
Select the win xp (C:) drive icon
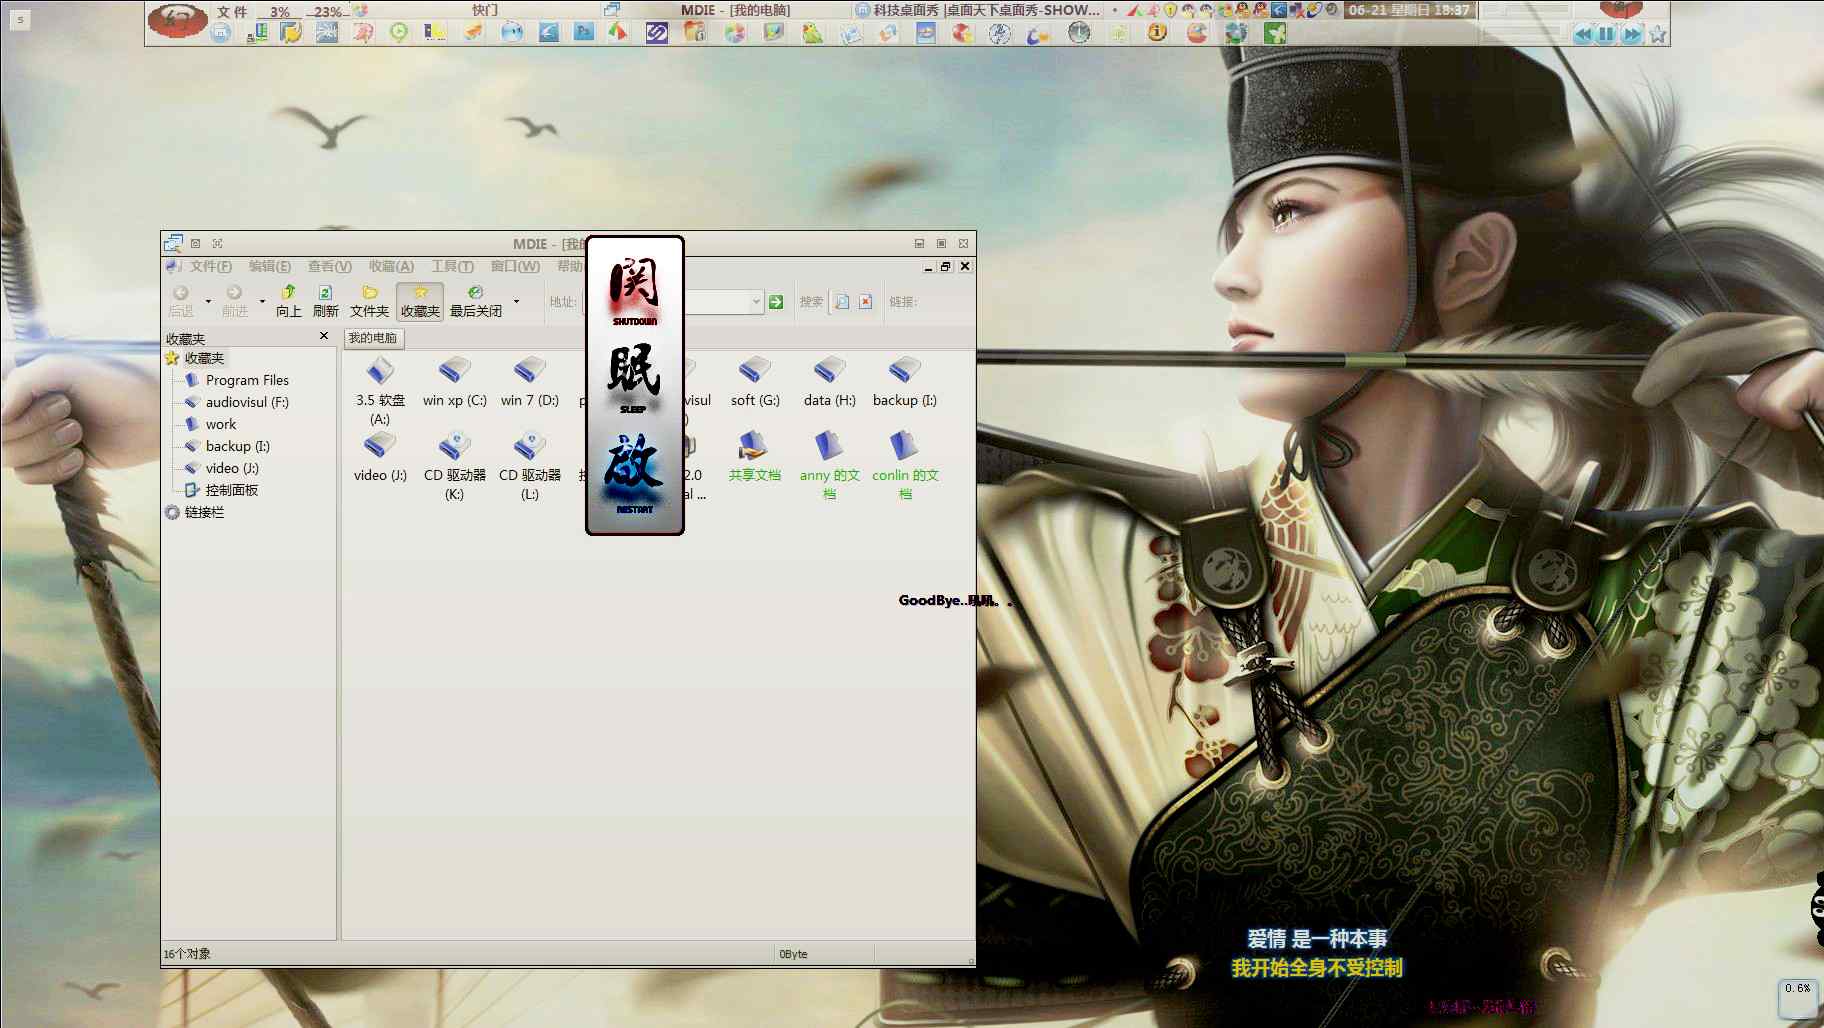coord(454,382)
